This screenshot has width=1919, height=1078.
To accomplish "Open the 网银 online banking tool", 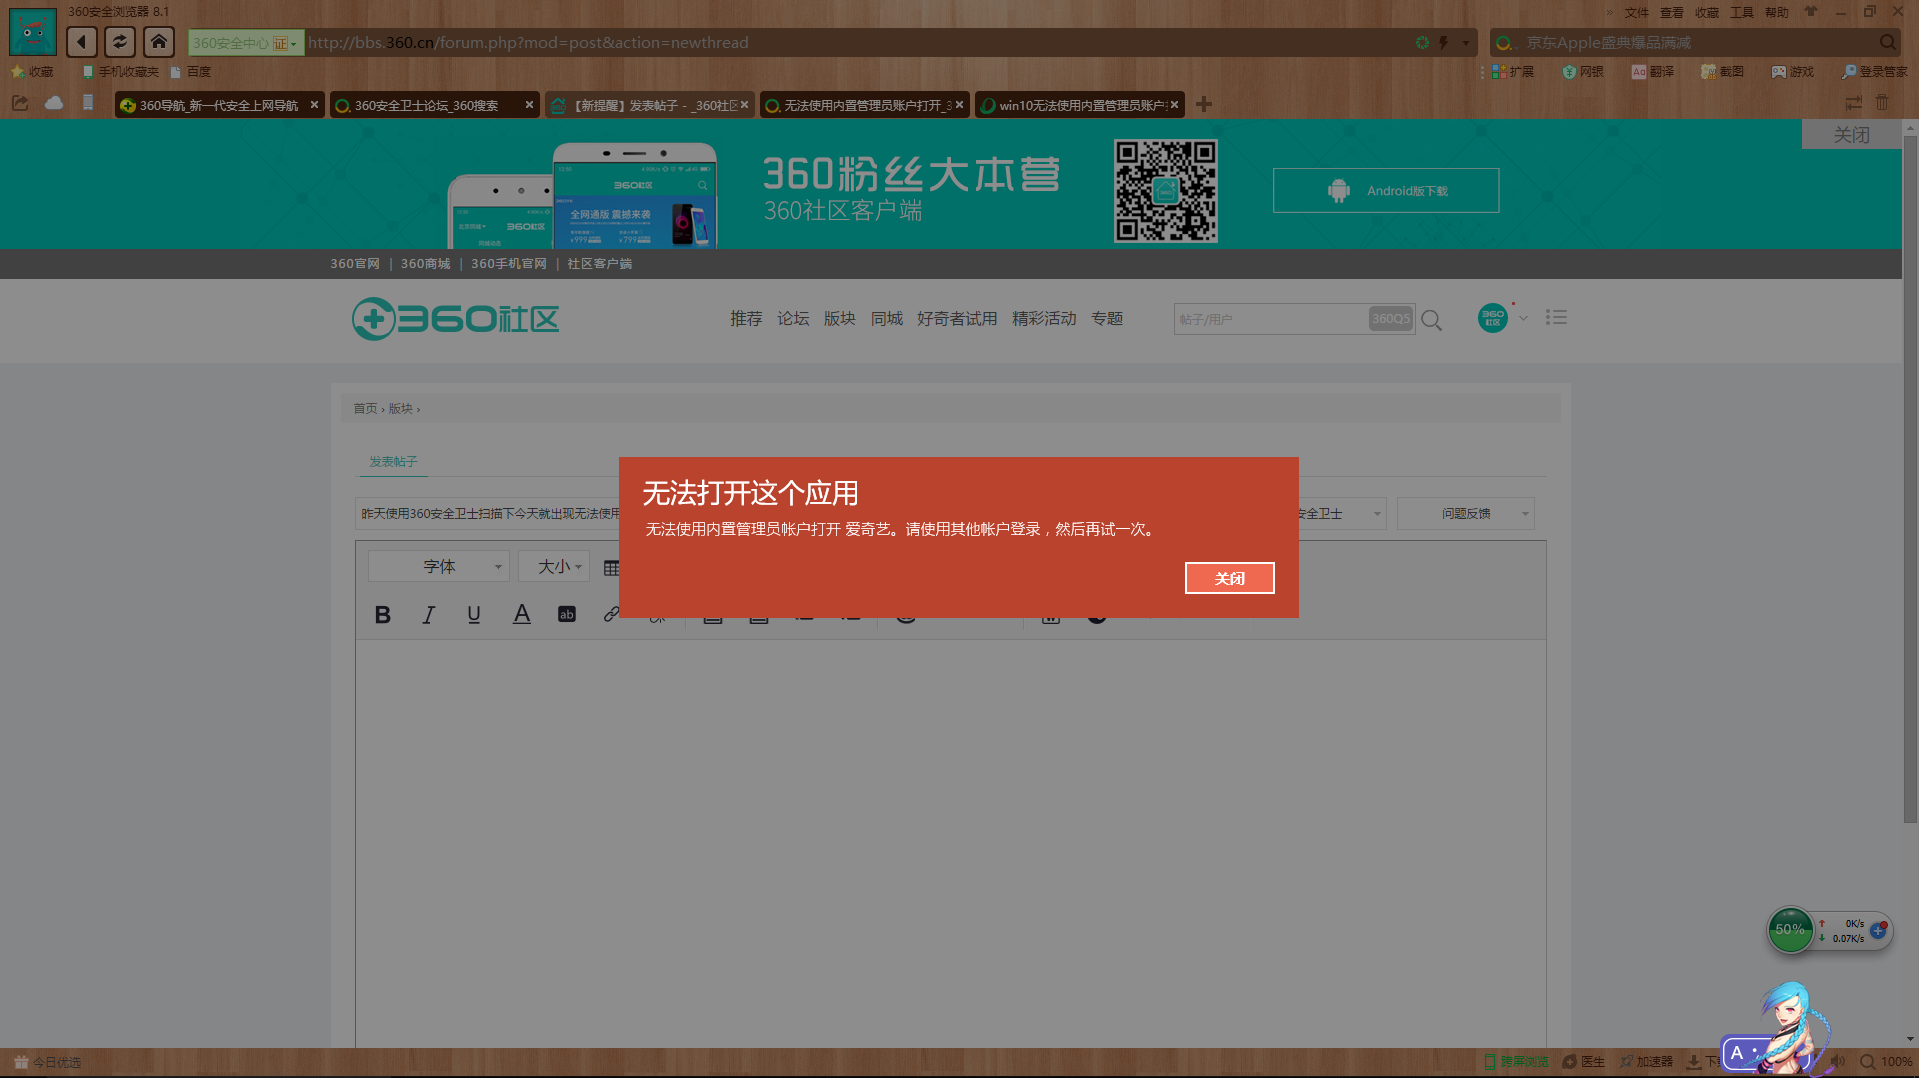I will click(1583, 72).
